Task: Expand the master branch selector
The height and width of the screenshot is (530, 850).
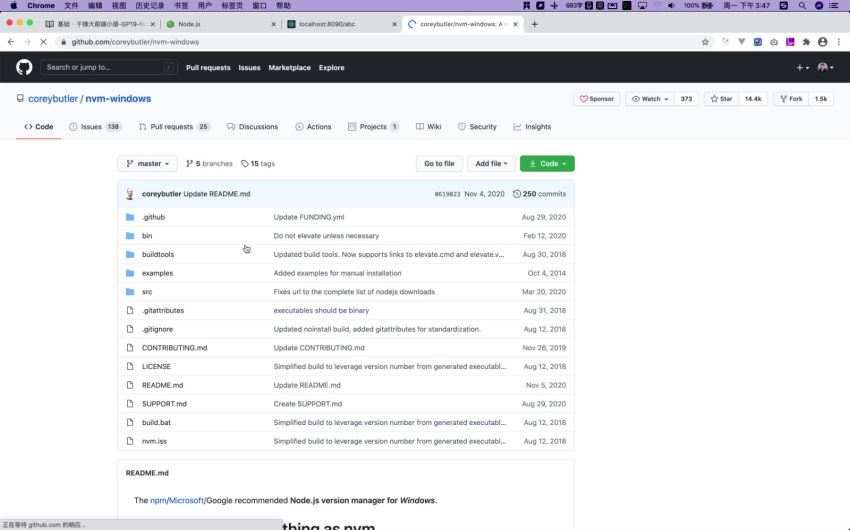Action: coord(147,164)
